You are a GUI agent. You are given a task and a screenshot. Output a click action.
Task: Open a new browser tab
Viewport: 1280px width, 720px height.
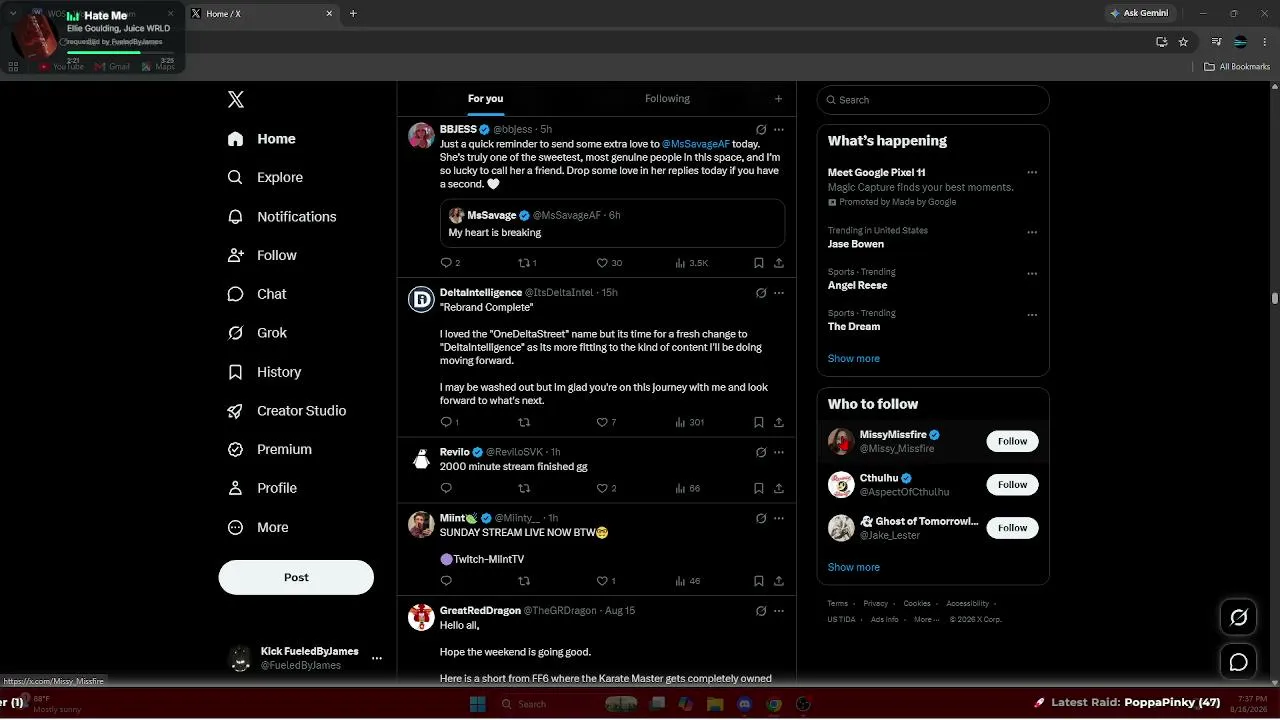click(353, 14)
